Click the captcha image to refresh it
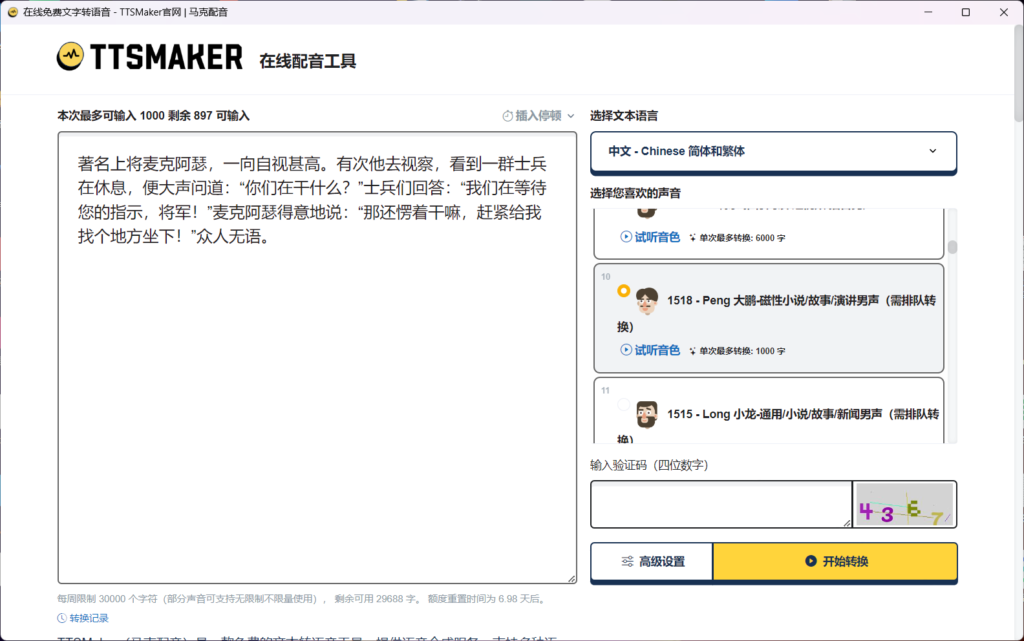 (904, 504)
